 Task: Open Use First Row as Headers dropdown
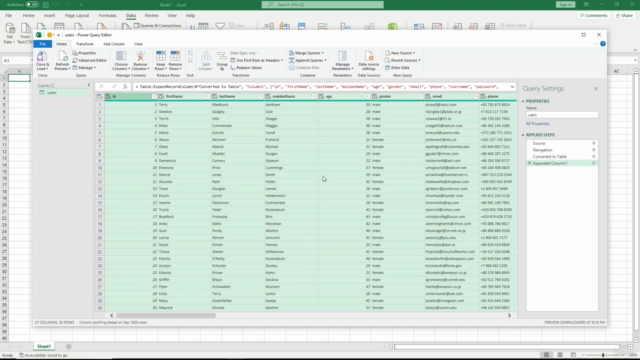coord(282,60)
